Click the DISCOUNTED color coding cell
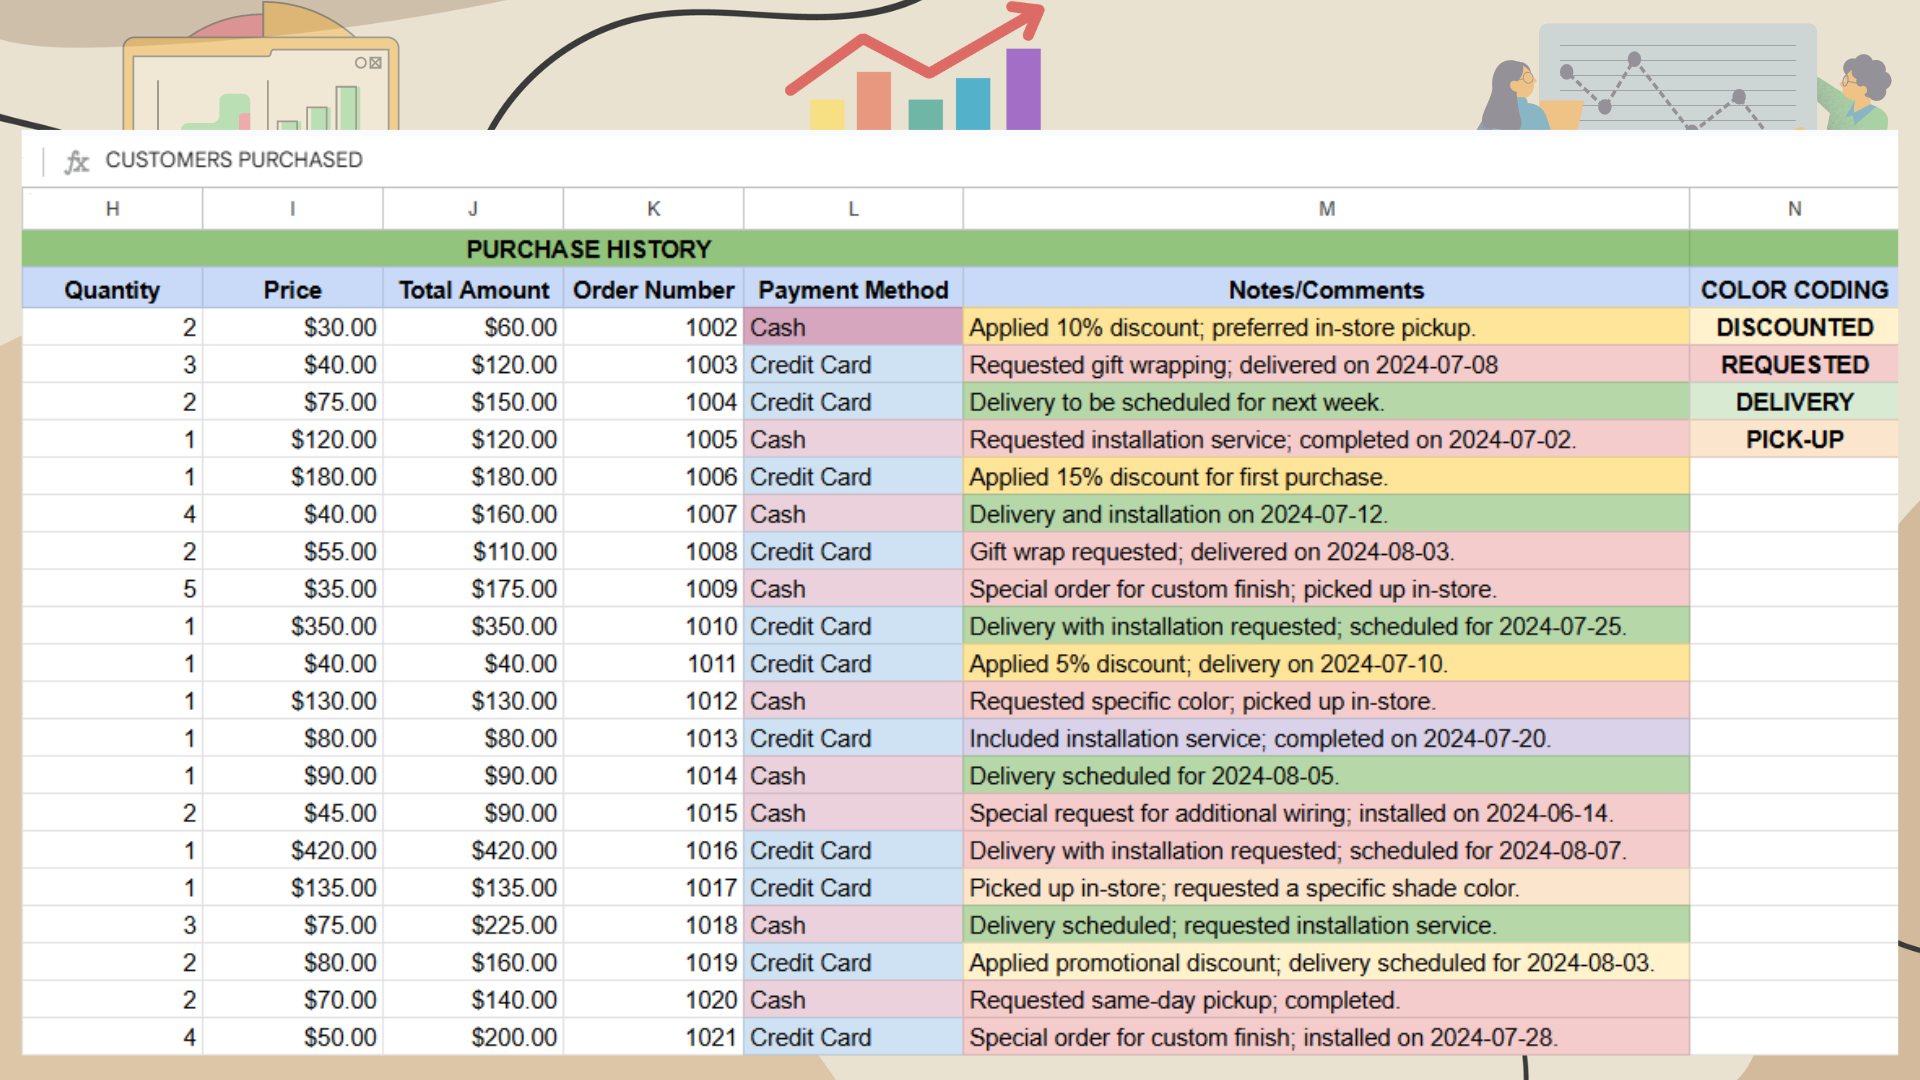This screenshot has height=1080, width=1920. 1794,328
